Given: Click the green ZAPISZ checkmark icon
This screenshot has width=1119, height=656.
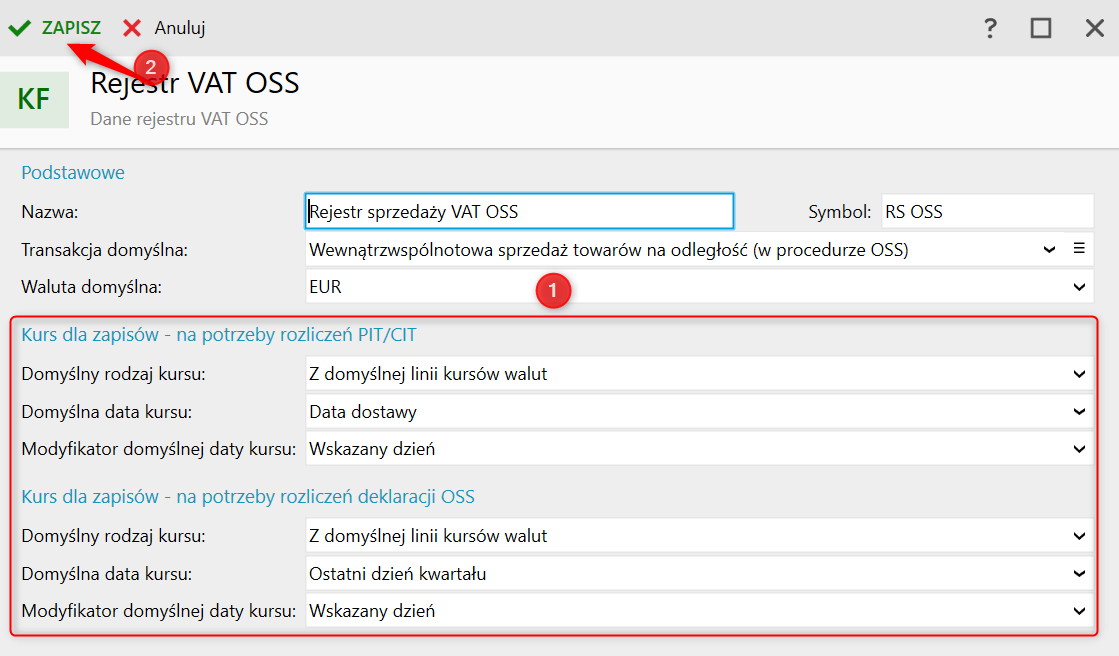Looking at the screenshot, I should pos(19,28).
